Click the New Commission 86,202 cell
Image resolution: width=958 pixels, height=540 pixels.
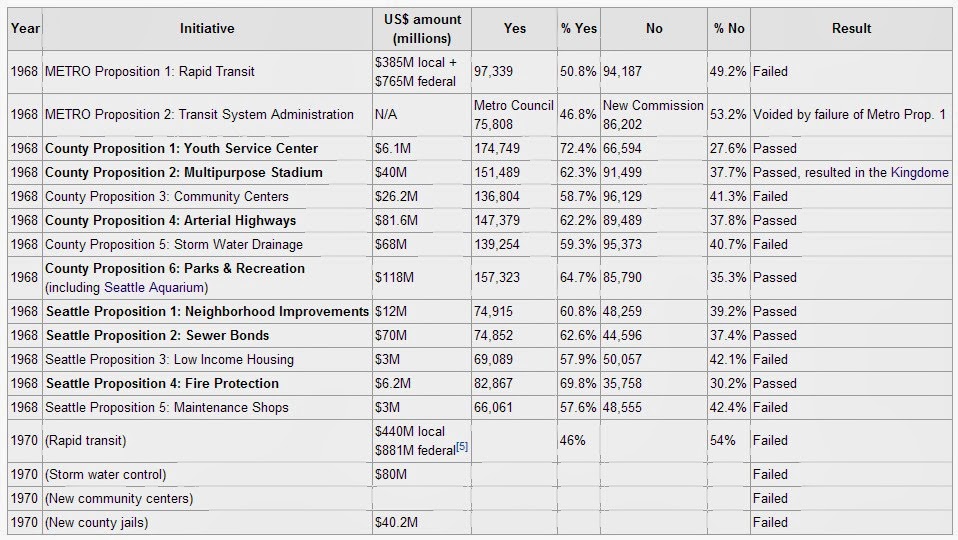point(653,114)
